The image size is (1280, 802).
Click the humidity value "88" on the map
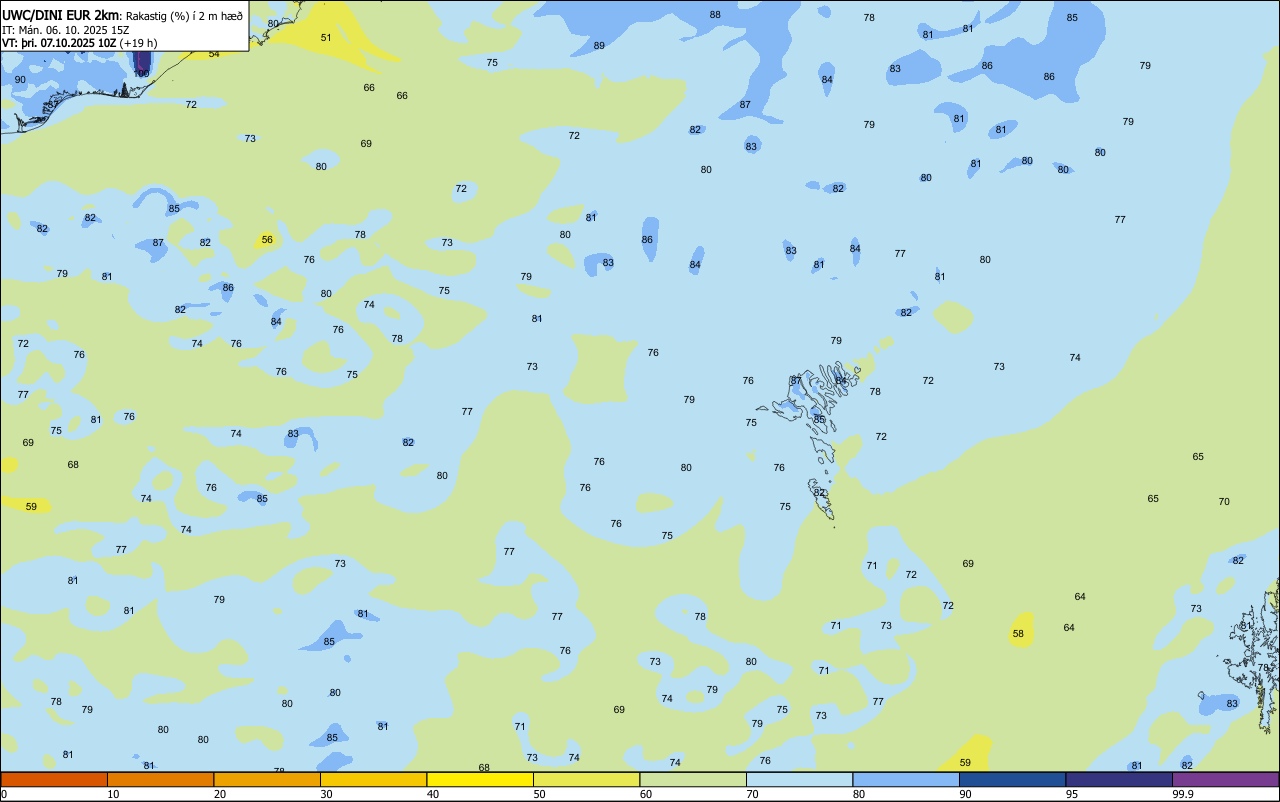715,15
